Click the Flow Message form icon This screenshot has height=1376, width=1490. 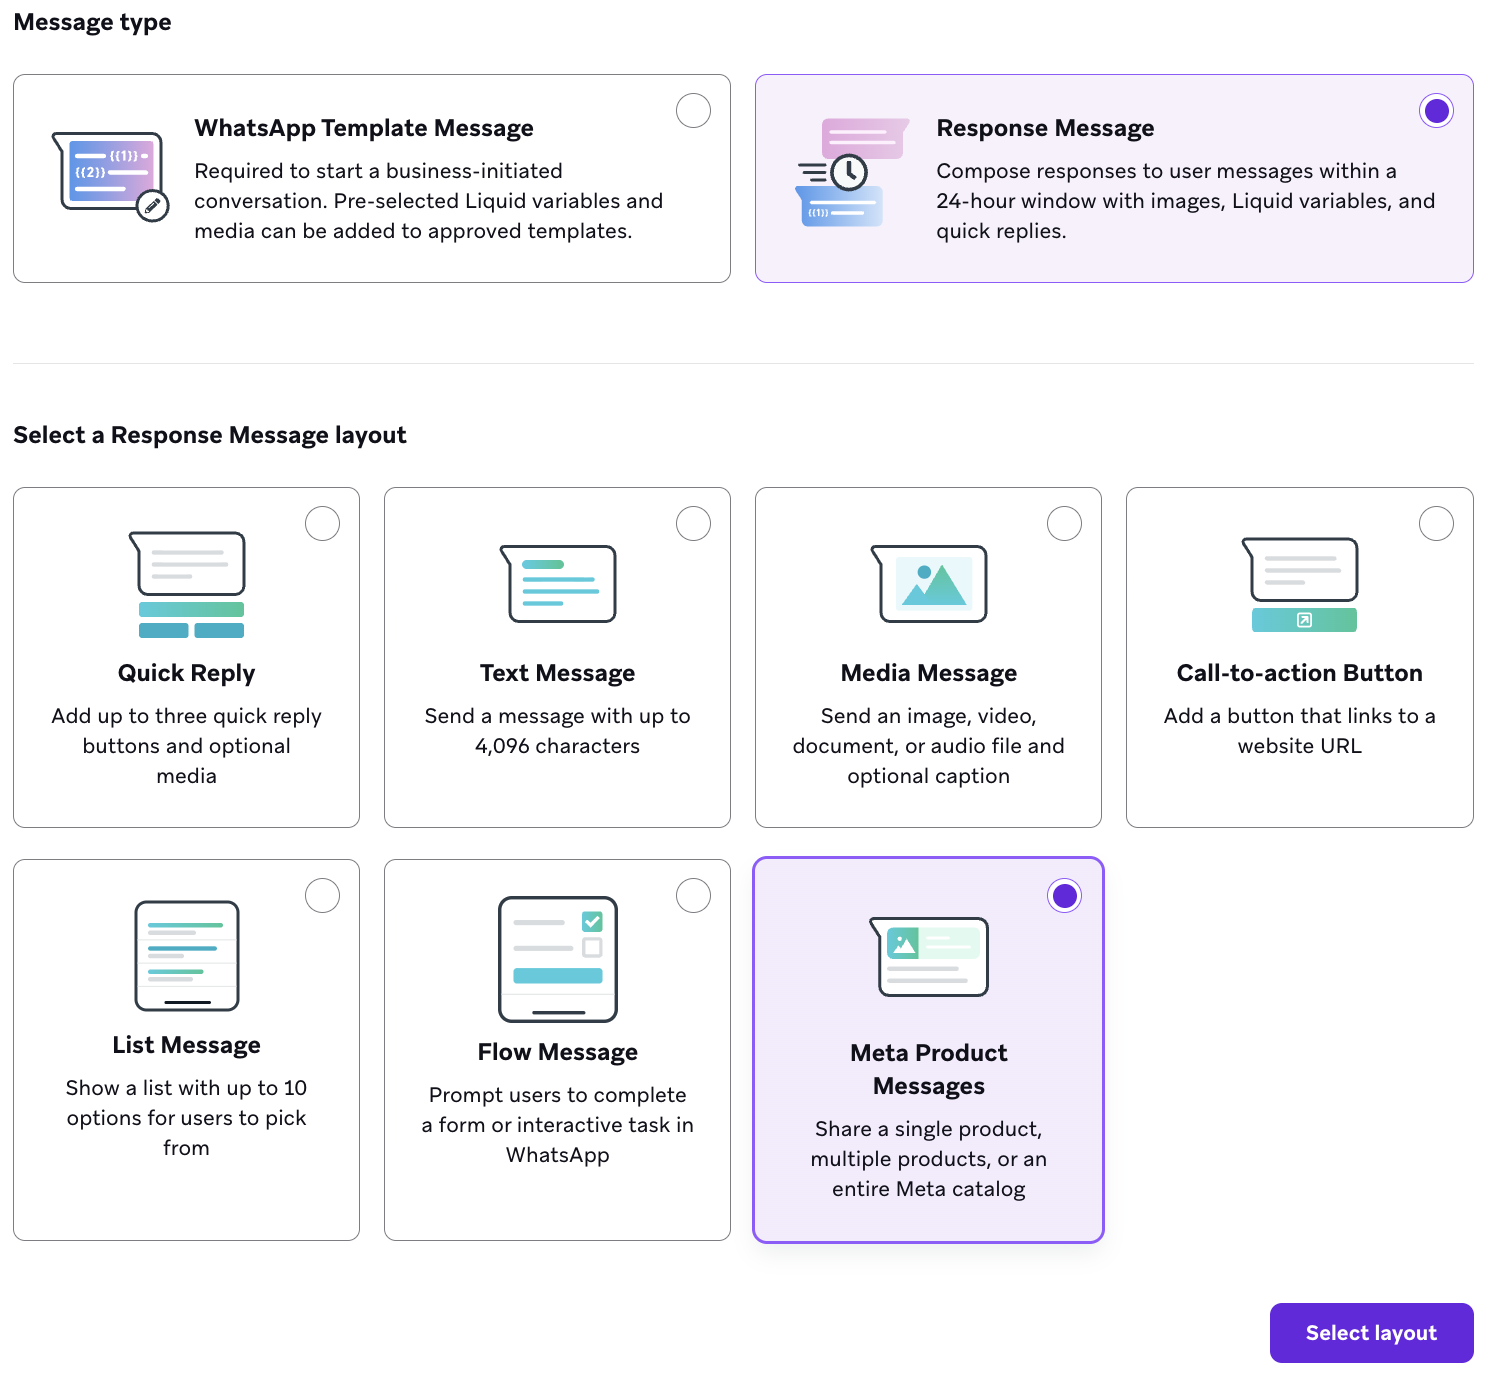coord(557,958)
